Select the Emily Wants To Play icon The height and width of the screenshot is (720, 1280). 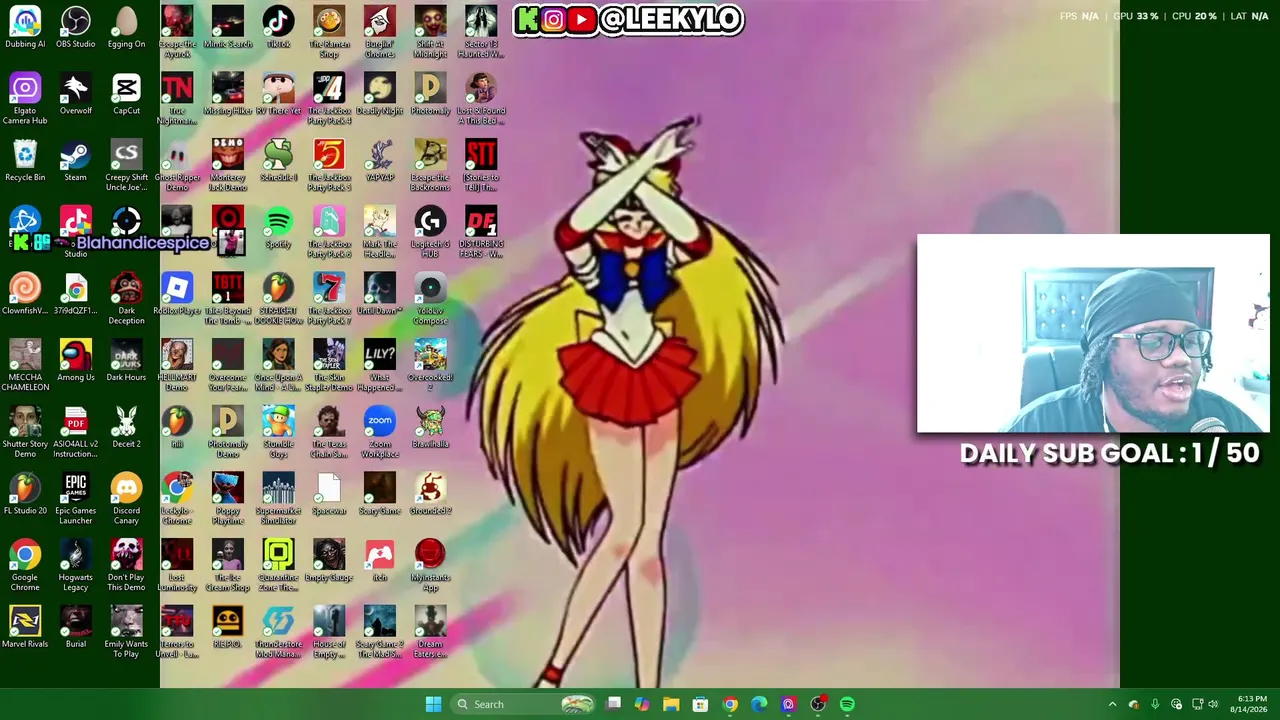[126, 632]
